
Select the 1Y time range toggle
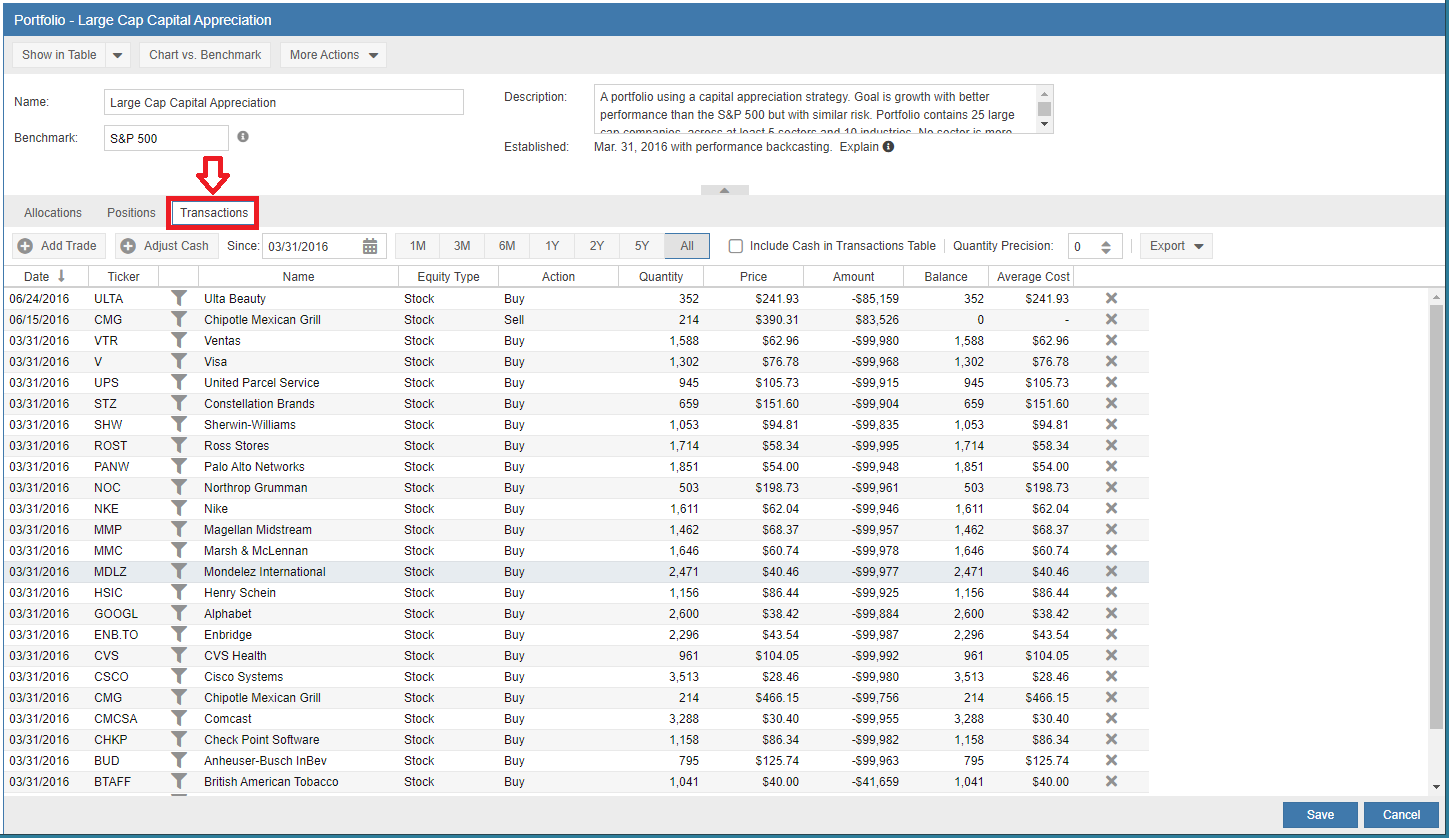pyautogui.click(x=552, y=246)
